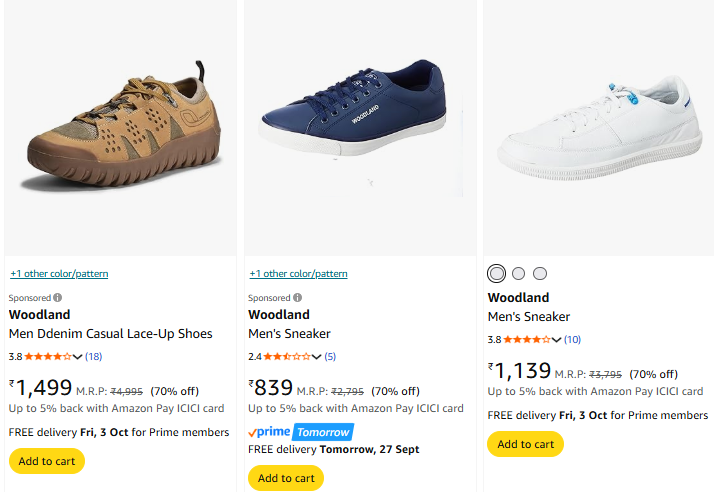
Task: Add the ₹839 navy sneaker to cart
Action: [286, 478]
